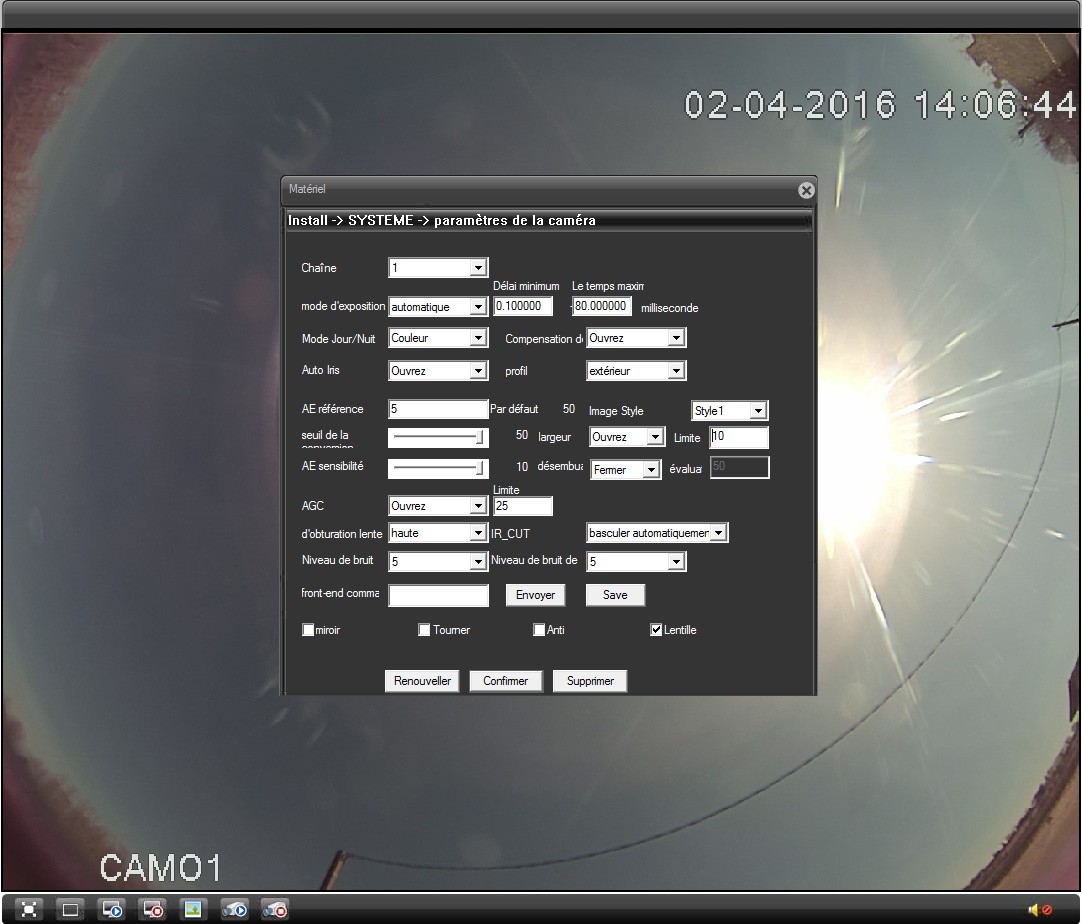This screenshot has width=1082, height=924.
Task: Select the single-window view icon
Action: [70, 909]
